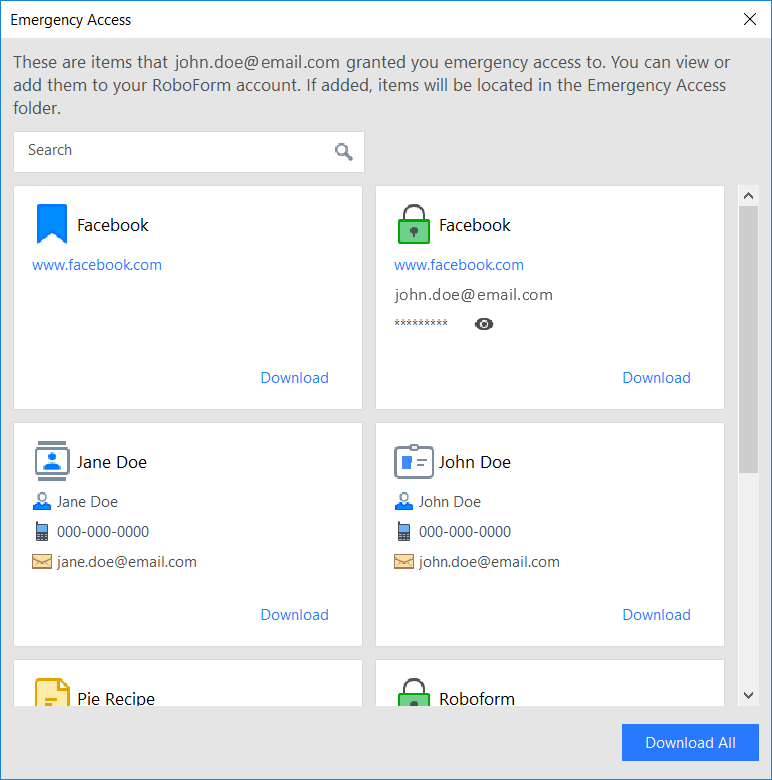Click john.doe@email.com in John Doe card
This screenshot has height=780, width=772.
[489, 562]
